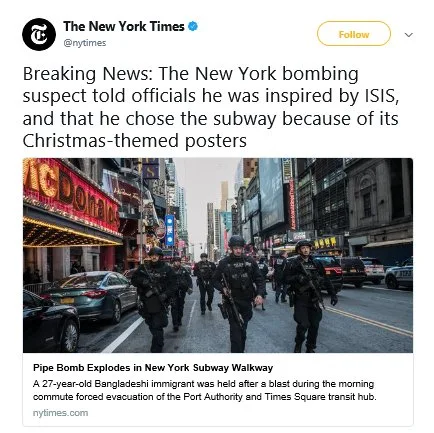The image size is (434, 433).
Task: Follow The New York Times account
Action: coord(354,34)
